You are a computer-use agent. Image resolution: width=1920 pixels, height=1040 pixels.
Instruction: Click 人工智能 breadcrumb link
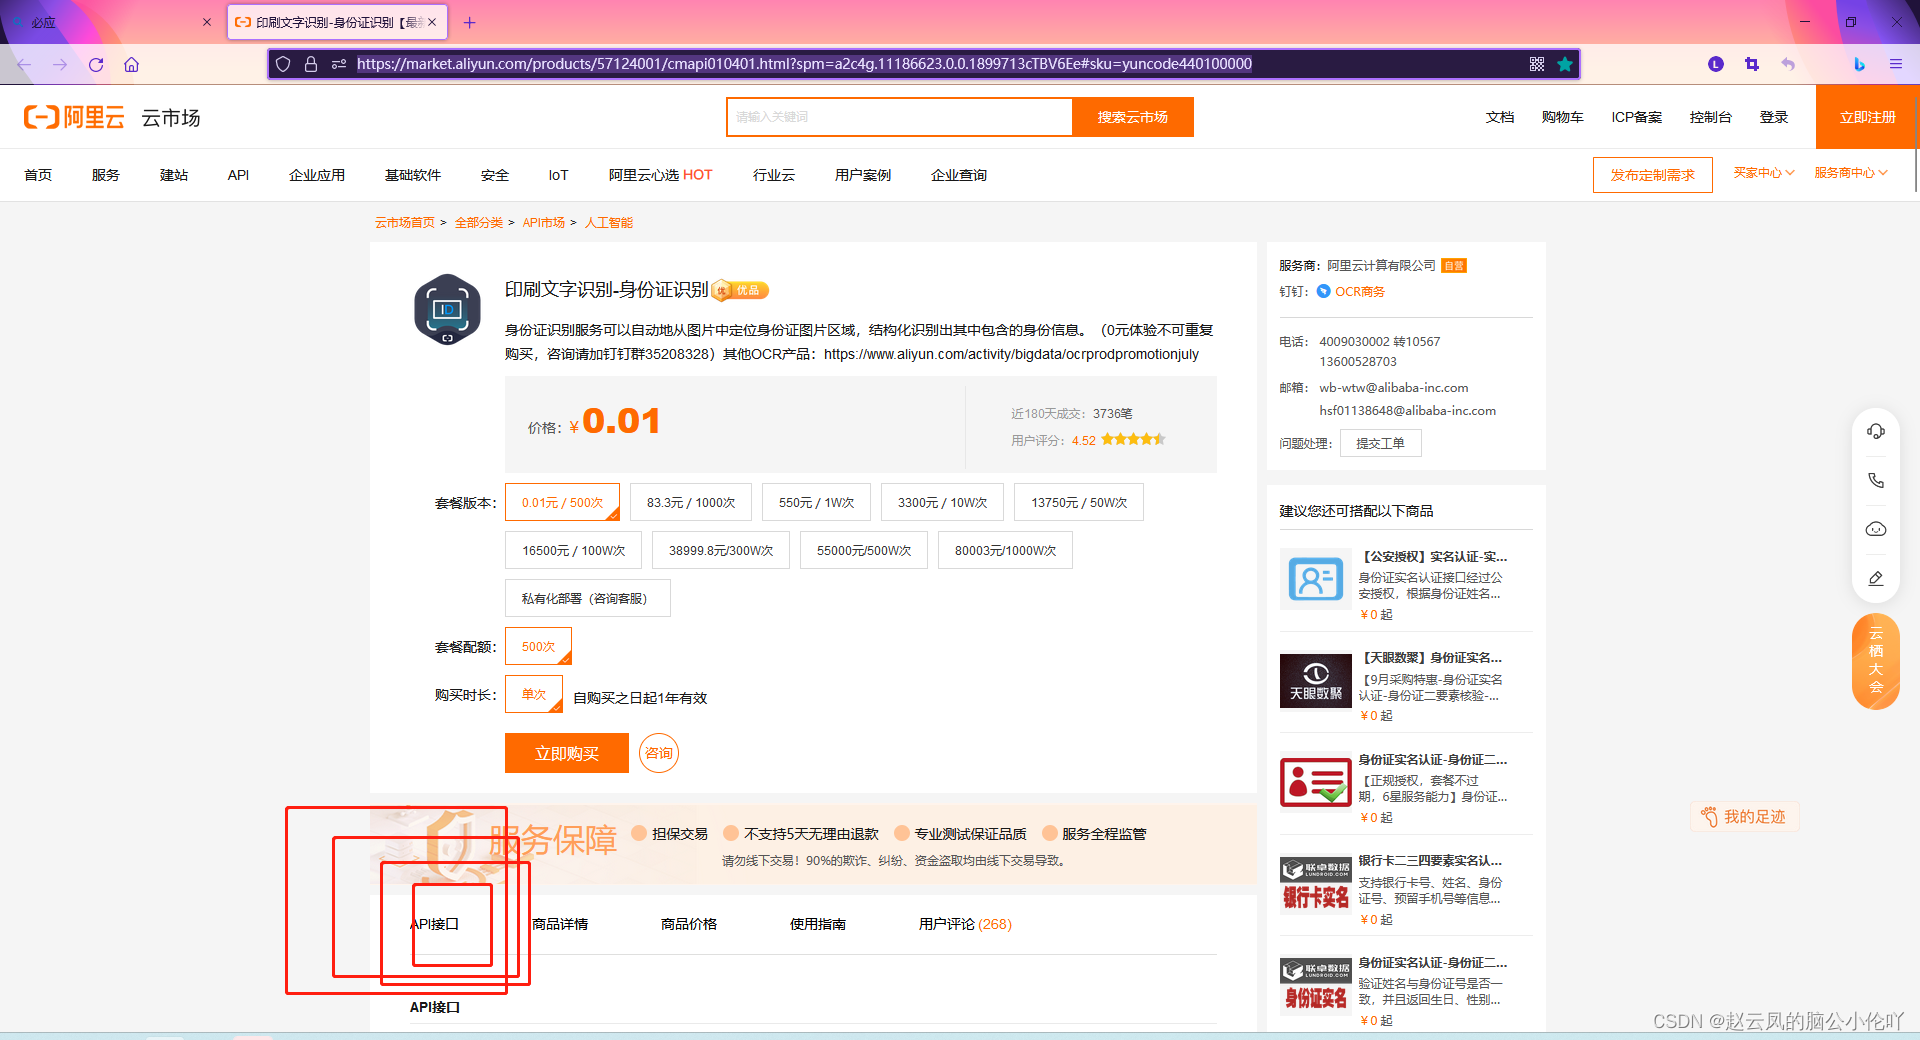point(609,222)
